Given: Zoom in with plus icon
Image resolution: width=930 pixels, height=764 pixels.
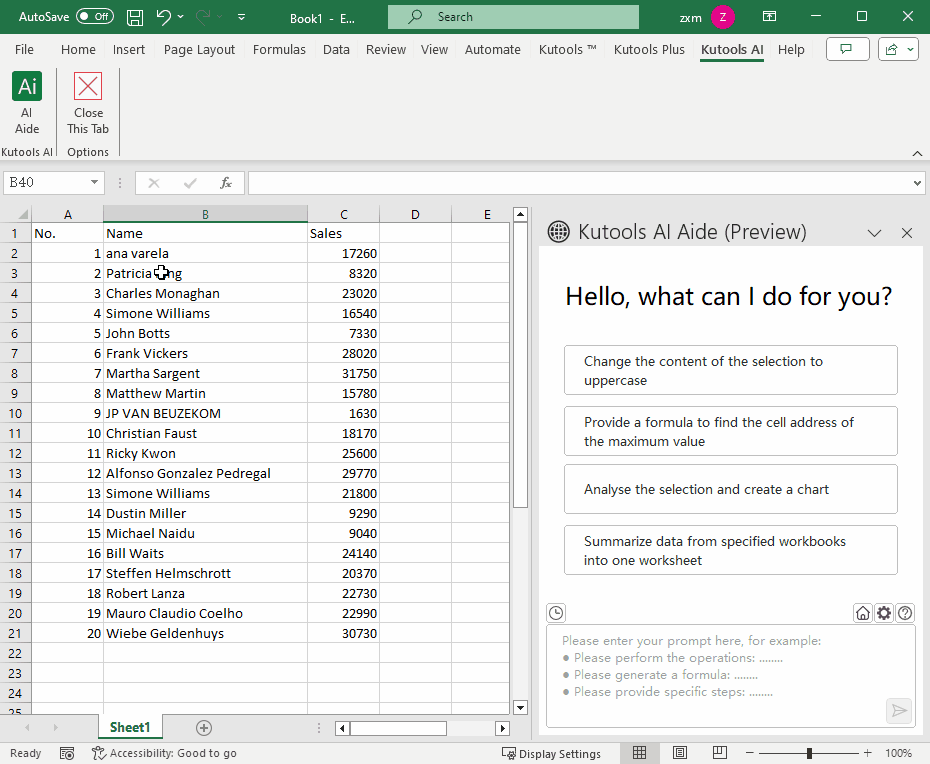Looking at the screenshot, I should [x=867, y=753].
